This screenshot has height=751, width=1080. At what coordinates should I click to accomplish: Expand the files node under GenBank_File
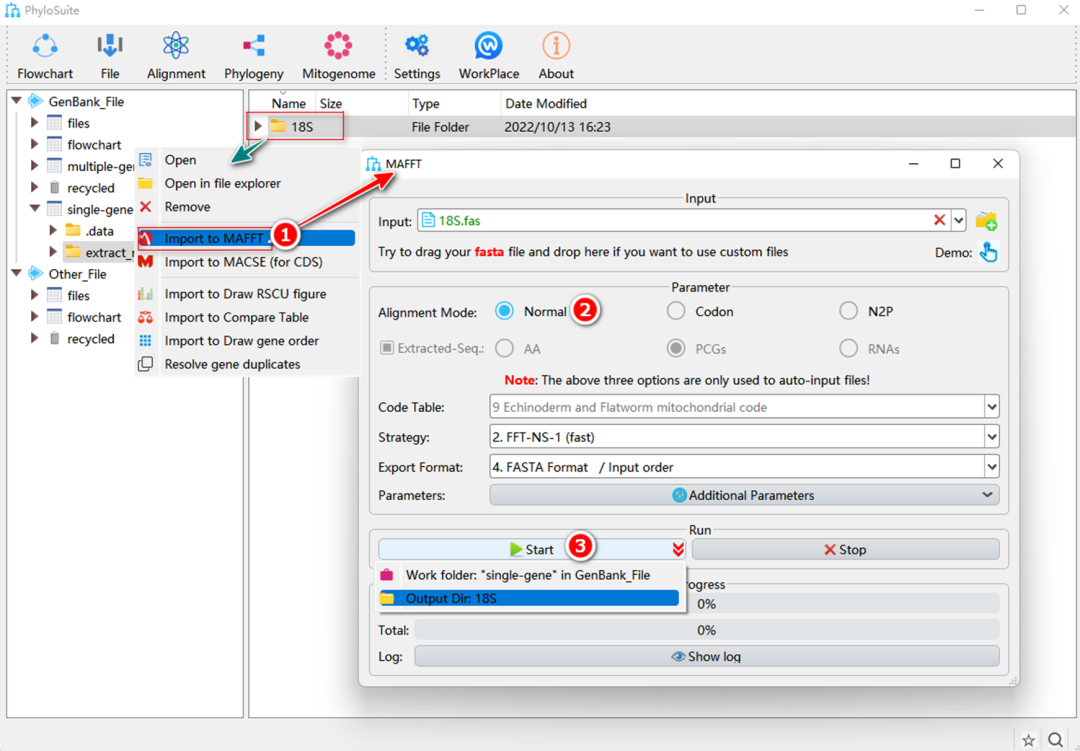(34, 123)
